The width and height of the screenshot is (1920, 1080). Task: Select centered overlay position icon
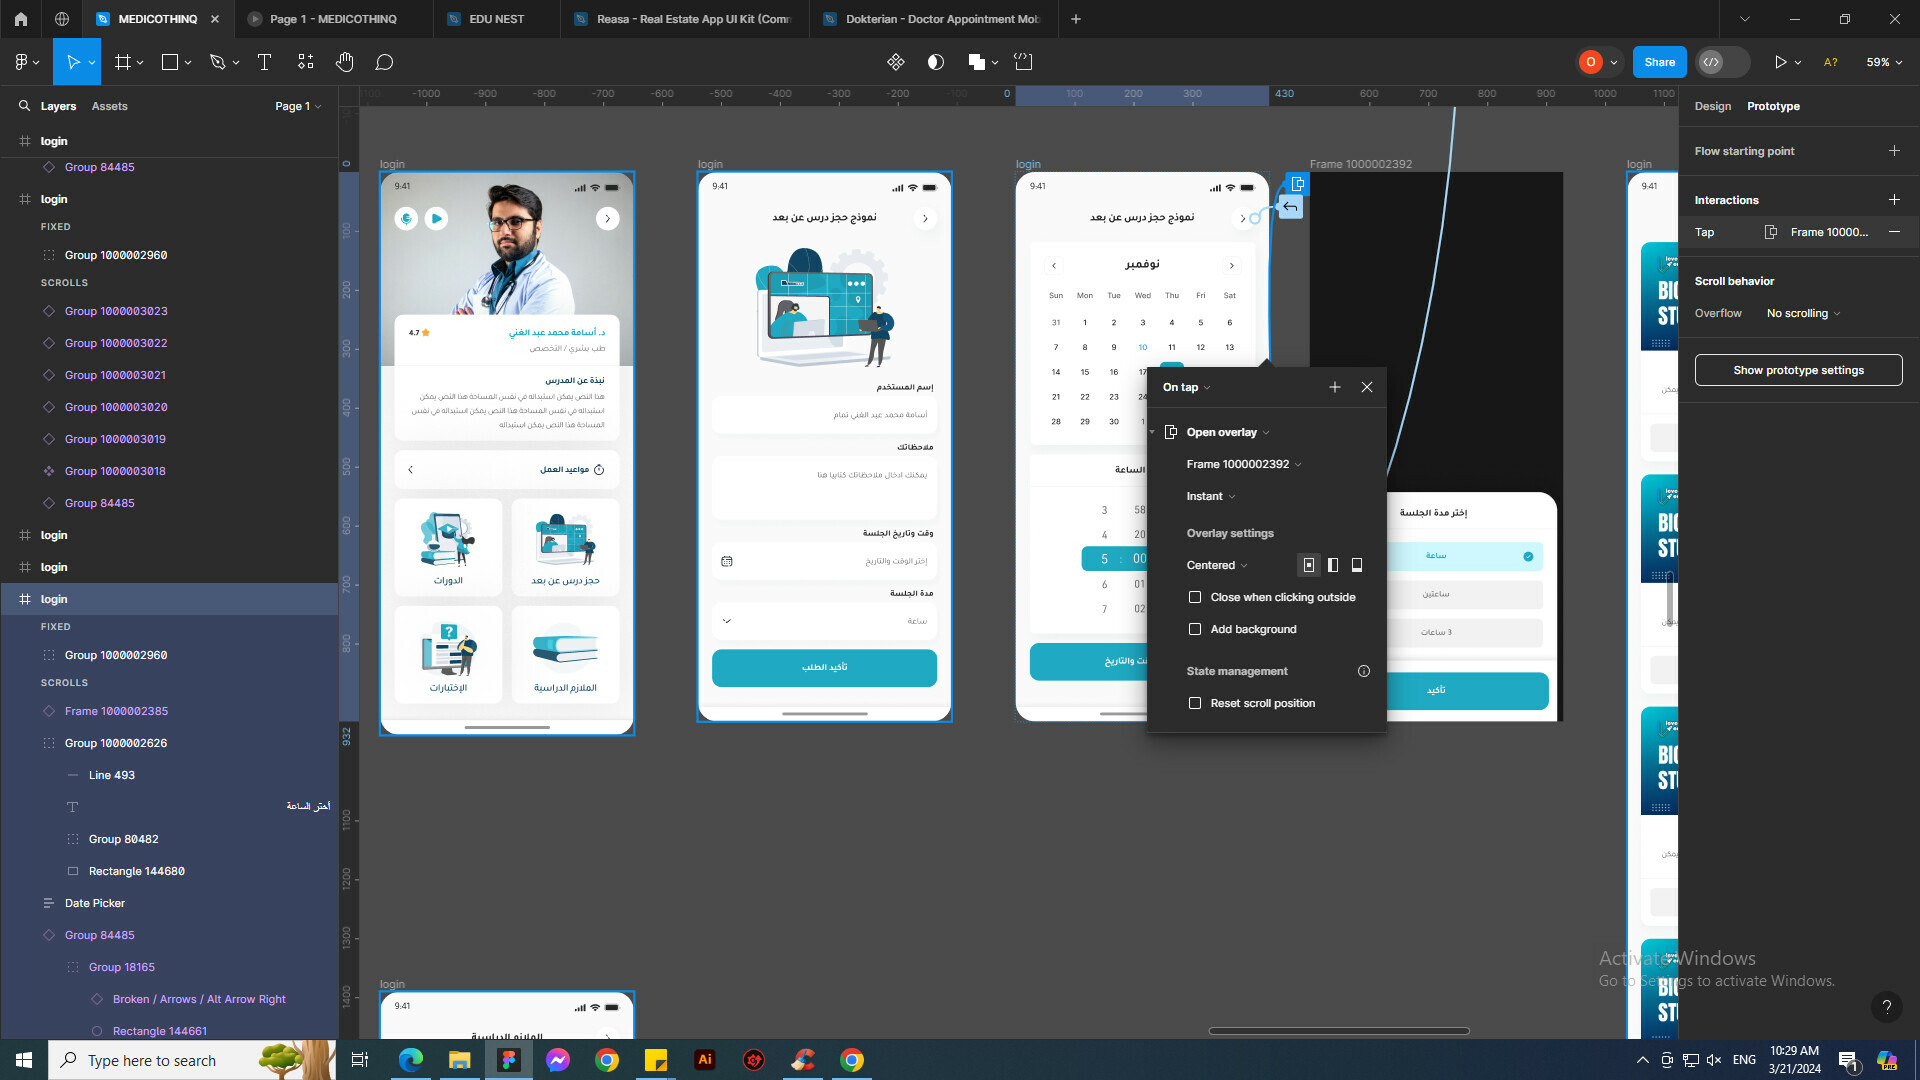1308,565
